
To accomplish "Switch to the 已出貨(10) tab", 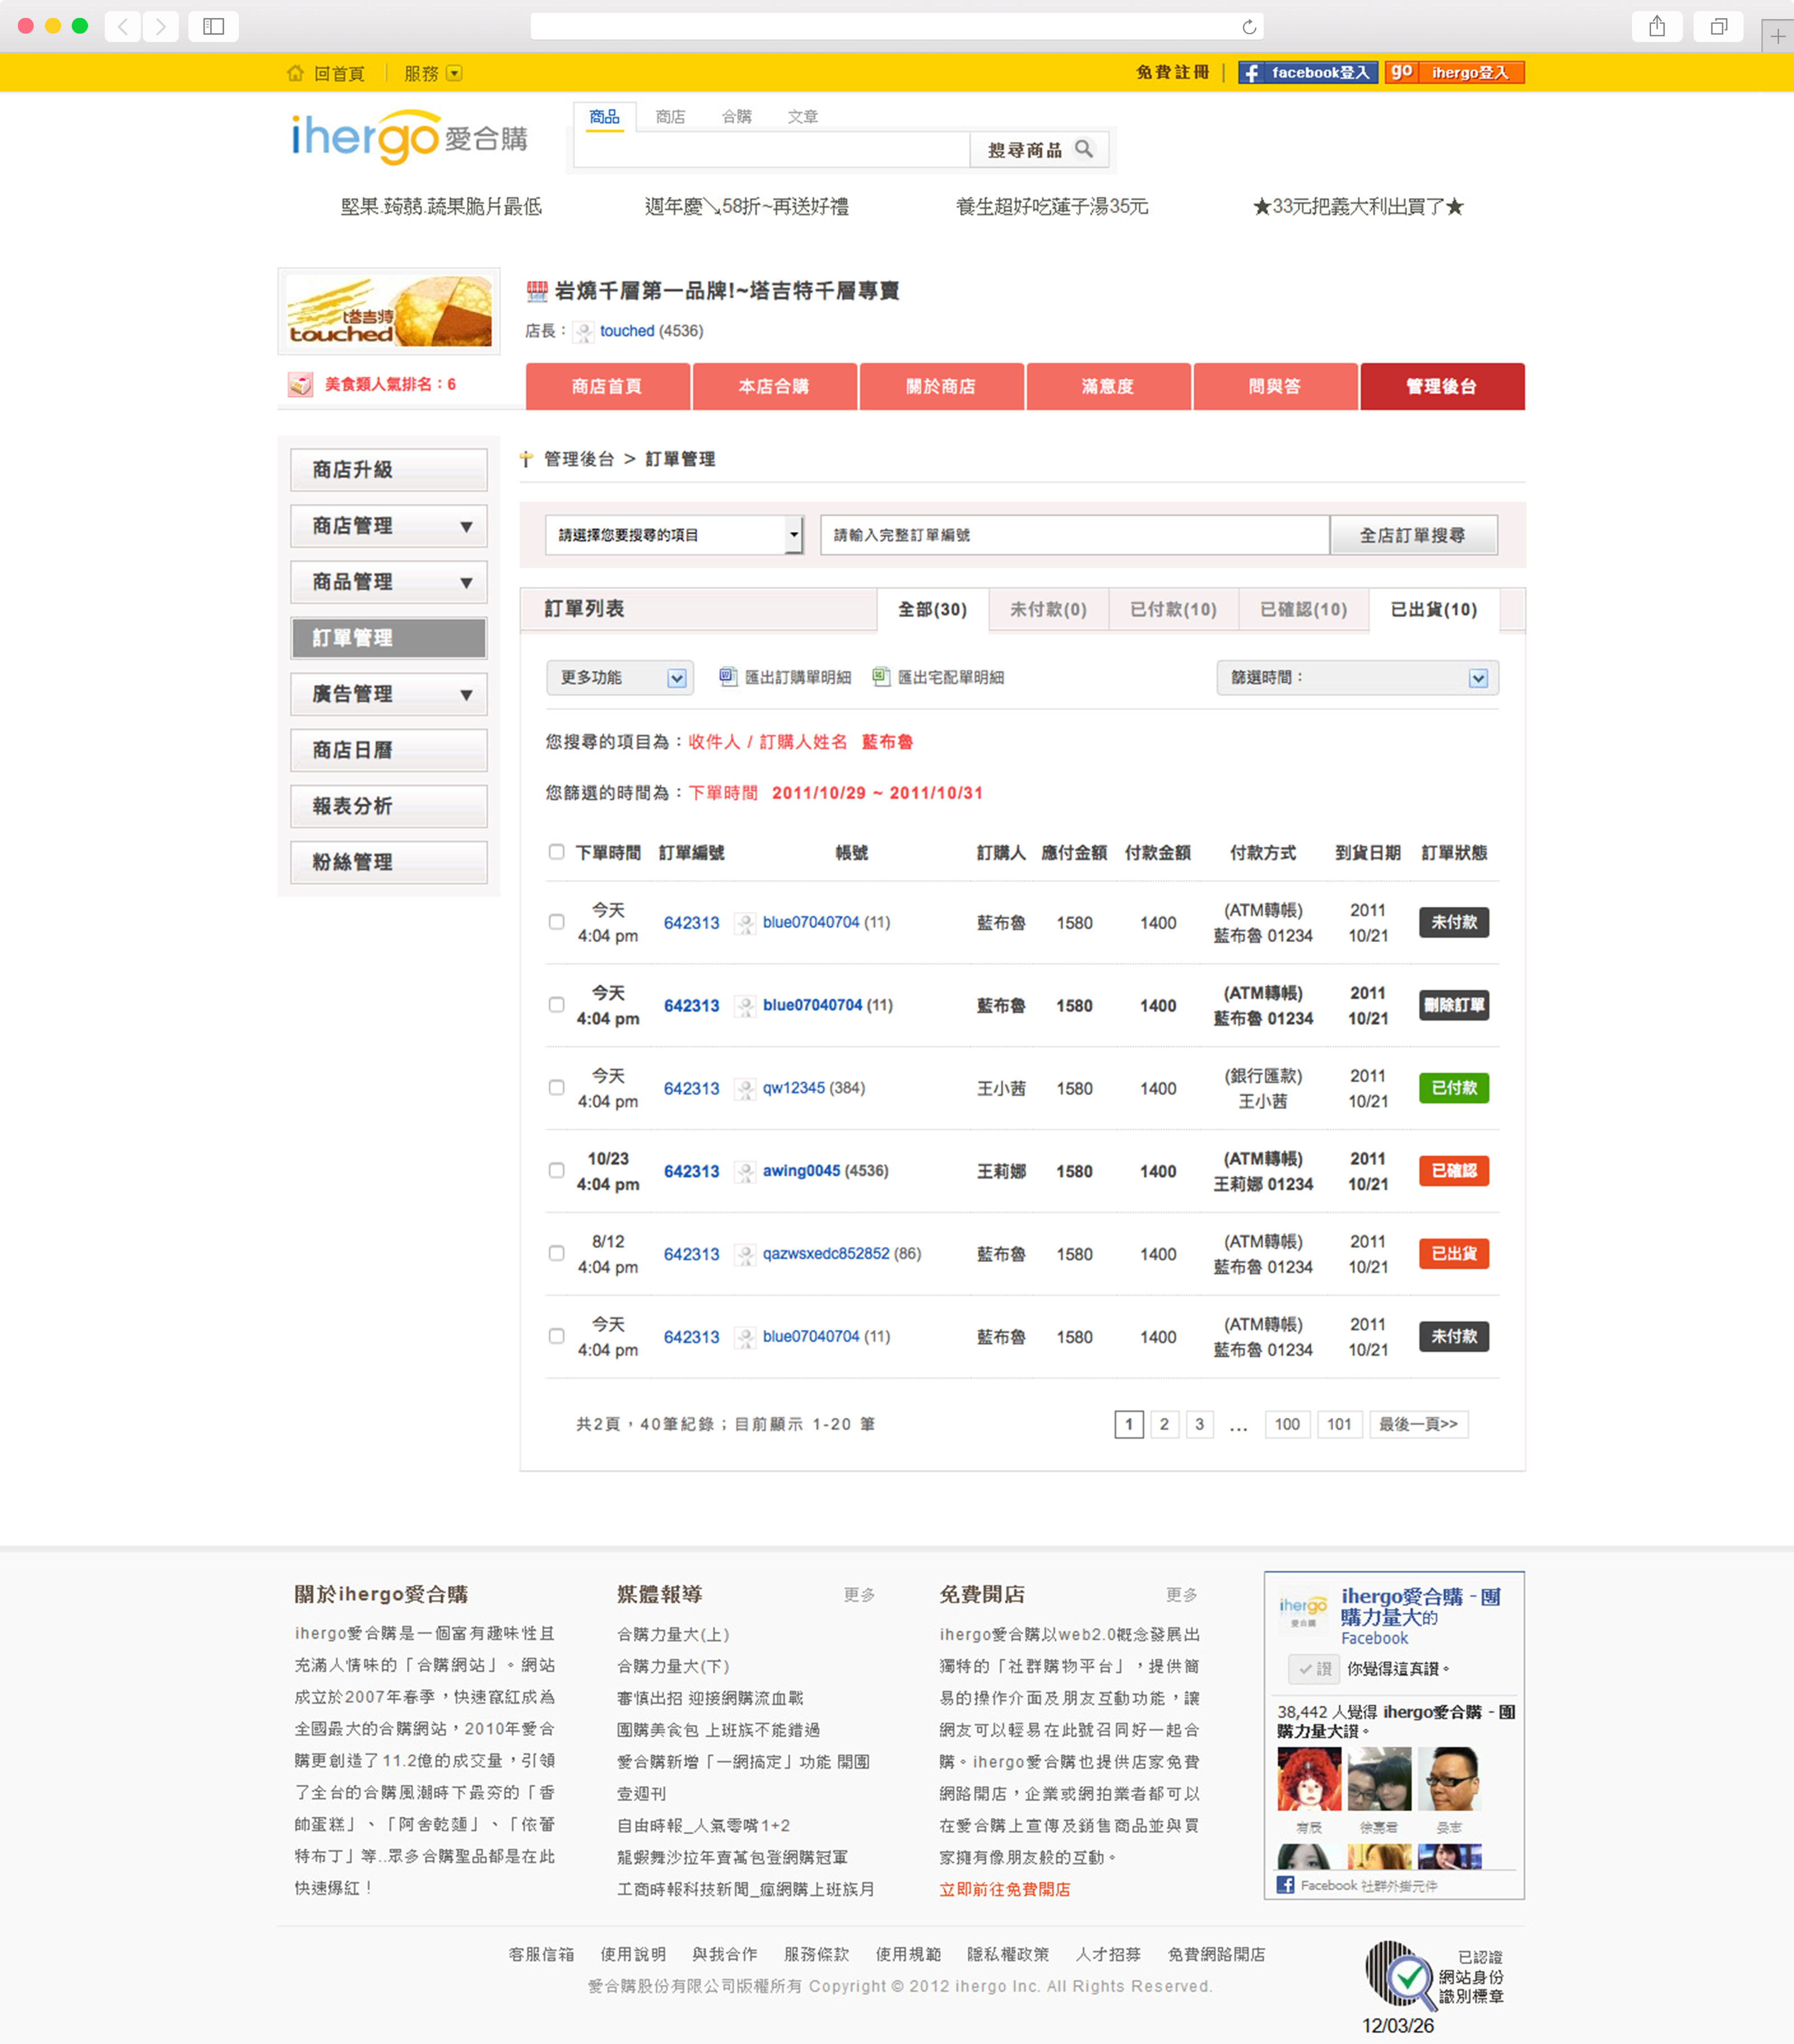I will click(1433, 609).
